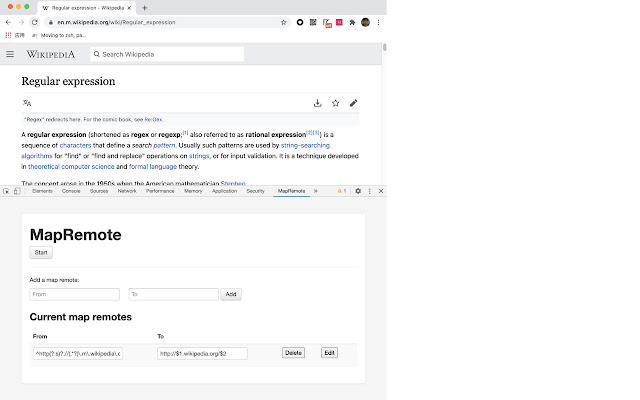Open the circle extension icon in toolbar
640x400 pixels.
point(300,22)
